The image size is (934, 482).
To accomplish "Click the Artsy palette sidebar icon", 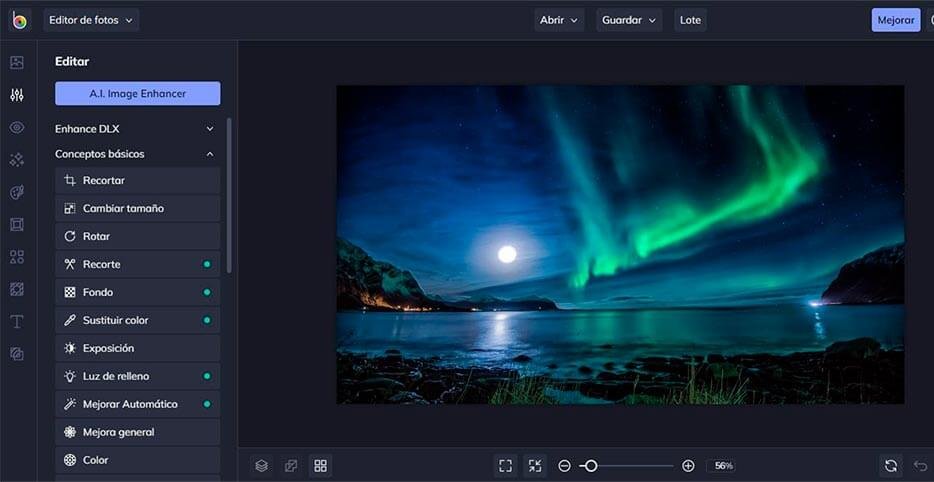I will 17,192.
